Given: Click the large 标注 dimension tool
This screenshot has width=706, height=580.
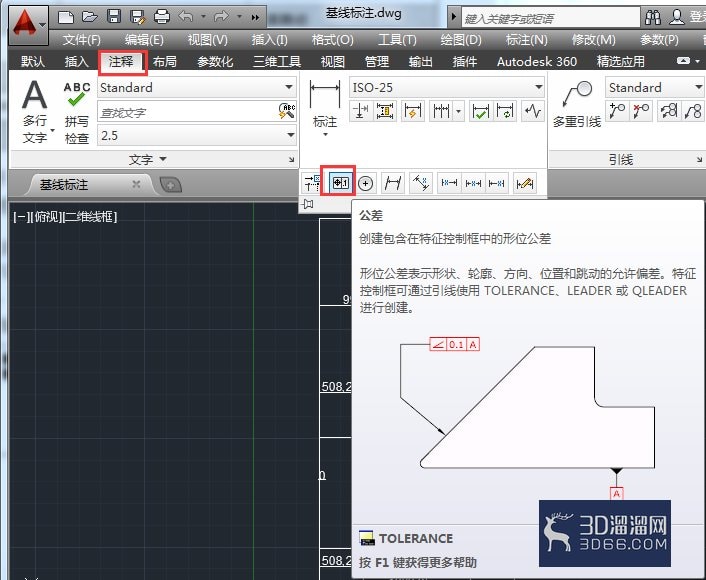Looking at the screenshot, I should (x=325, y=108).
